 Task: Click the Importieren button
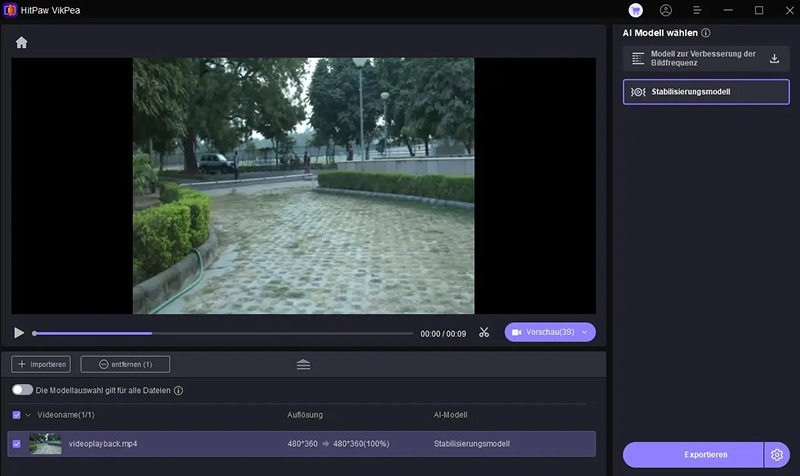41,364
